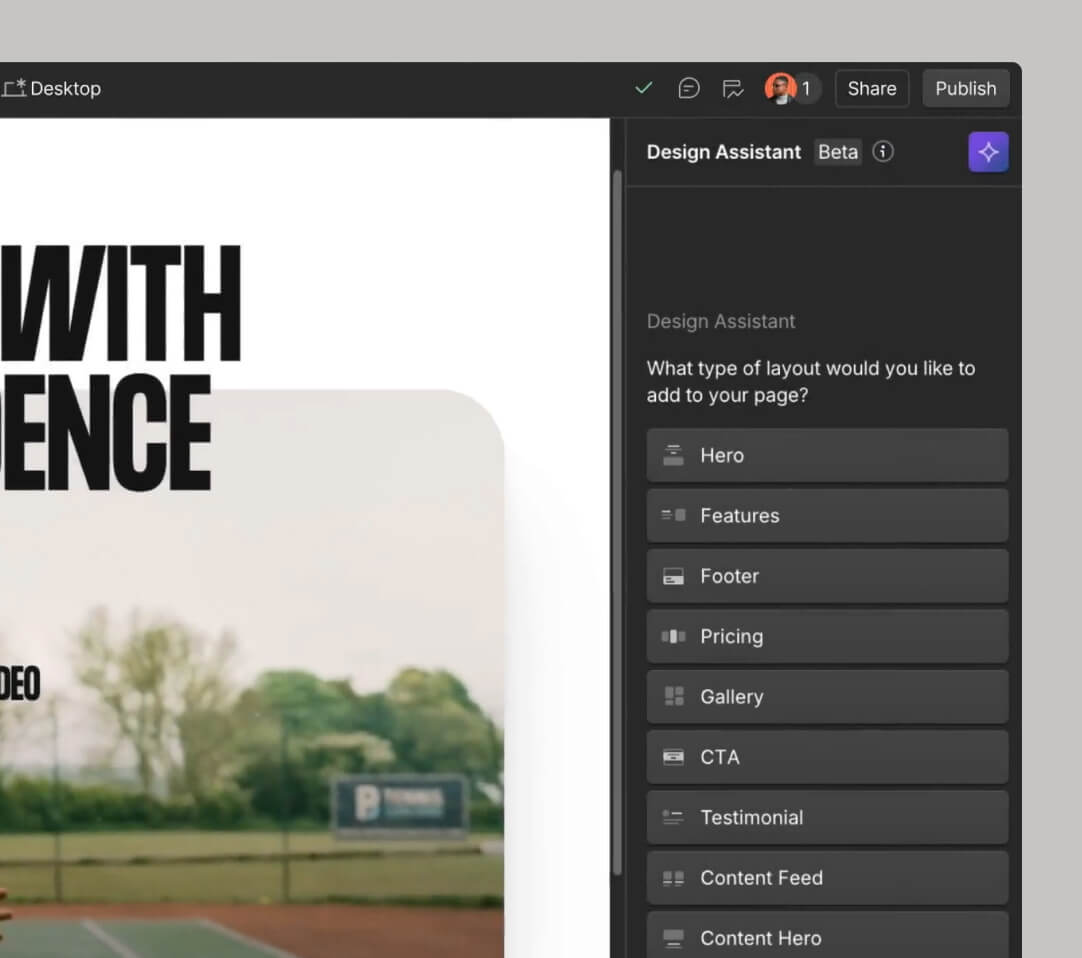Add a Content Hero layout
1082x958 pixels.
pyautogui.click(x=827, y=935)
